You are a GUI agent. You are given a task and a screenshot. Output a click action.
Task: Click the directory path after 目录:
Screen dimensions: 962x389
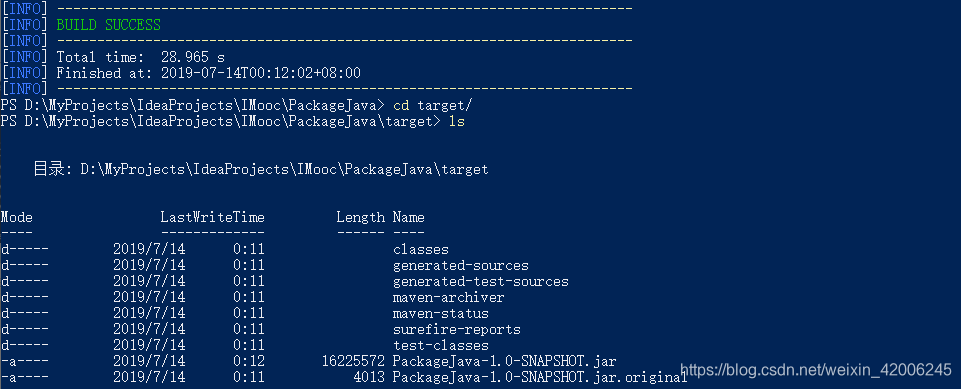(x=285, y=169)
